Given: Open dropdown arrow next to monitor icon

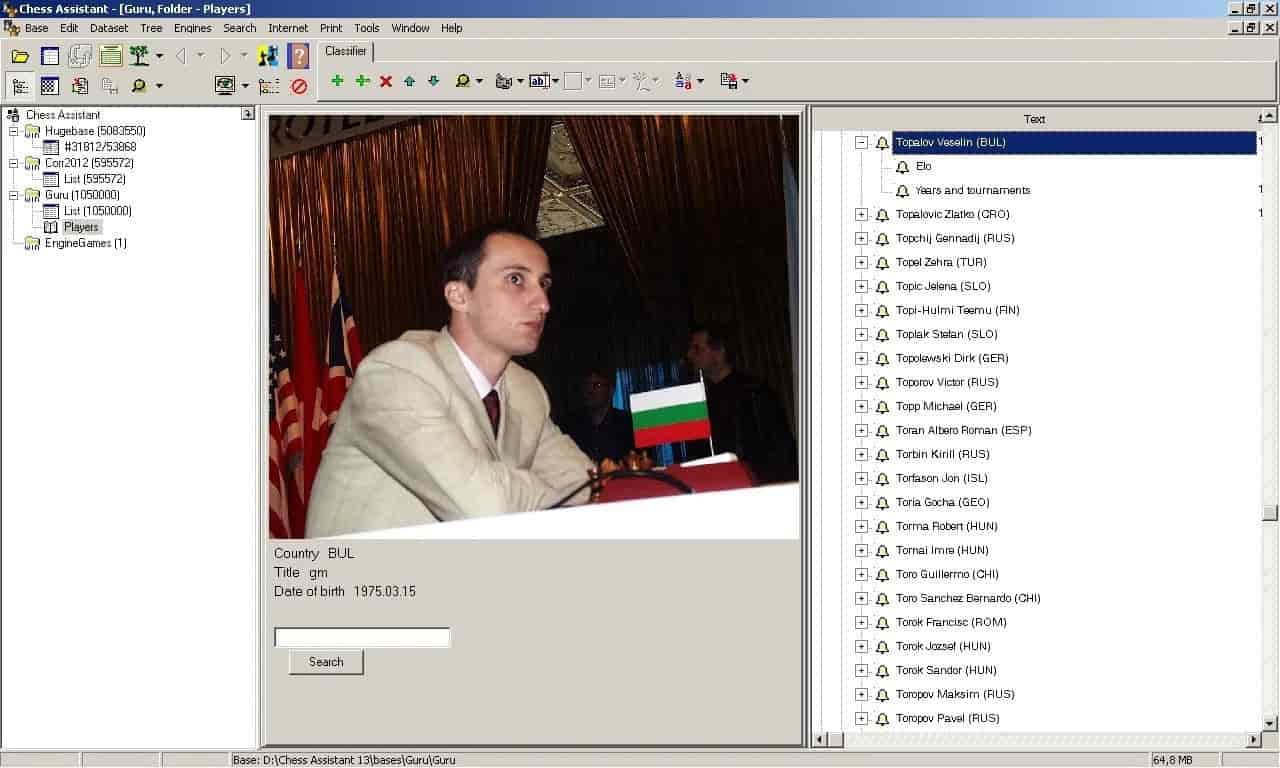Looking at the screenshot, I should [245, 86].
